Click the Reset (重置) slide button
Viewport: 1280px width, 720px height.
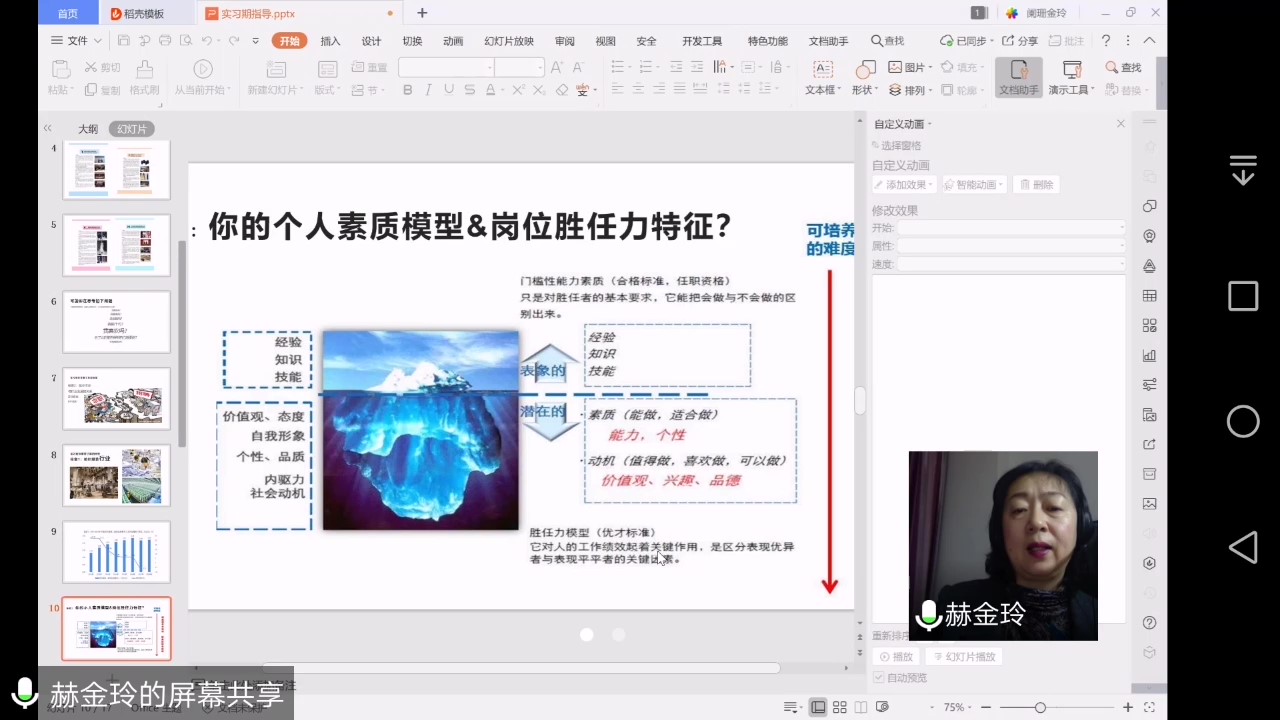click(369, 67)
